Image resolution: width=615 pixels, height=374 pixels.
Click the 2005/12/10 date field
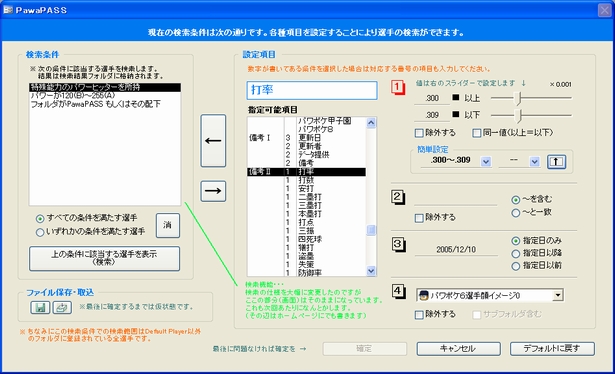(456, 250)
